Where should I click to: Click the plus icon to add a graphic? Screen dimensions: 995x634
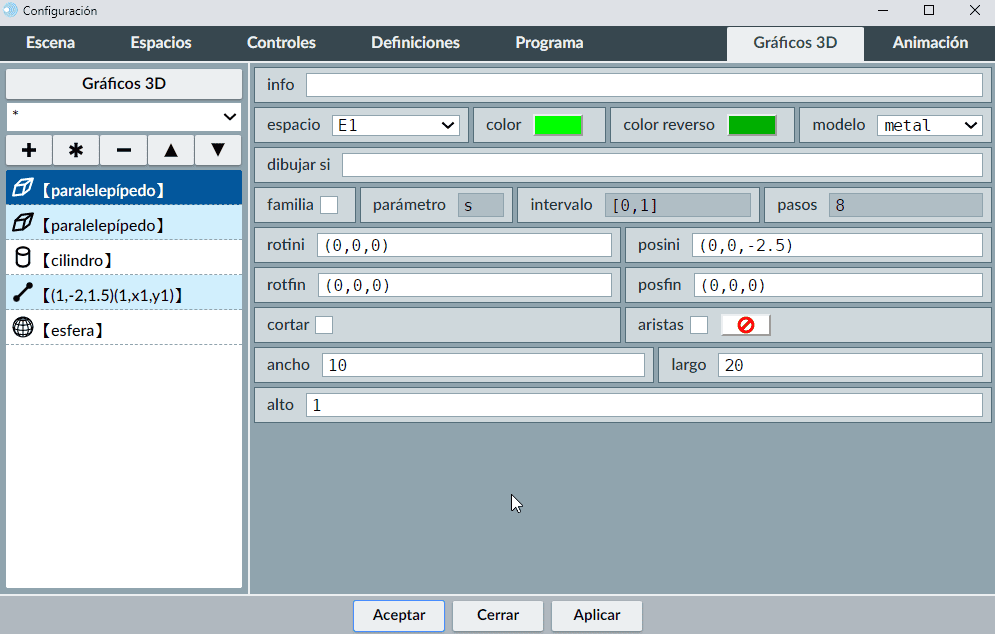coord(29,150)
